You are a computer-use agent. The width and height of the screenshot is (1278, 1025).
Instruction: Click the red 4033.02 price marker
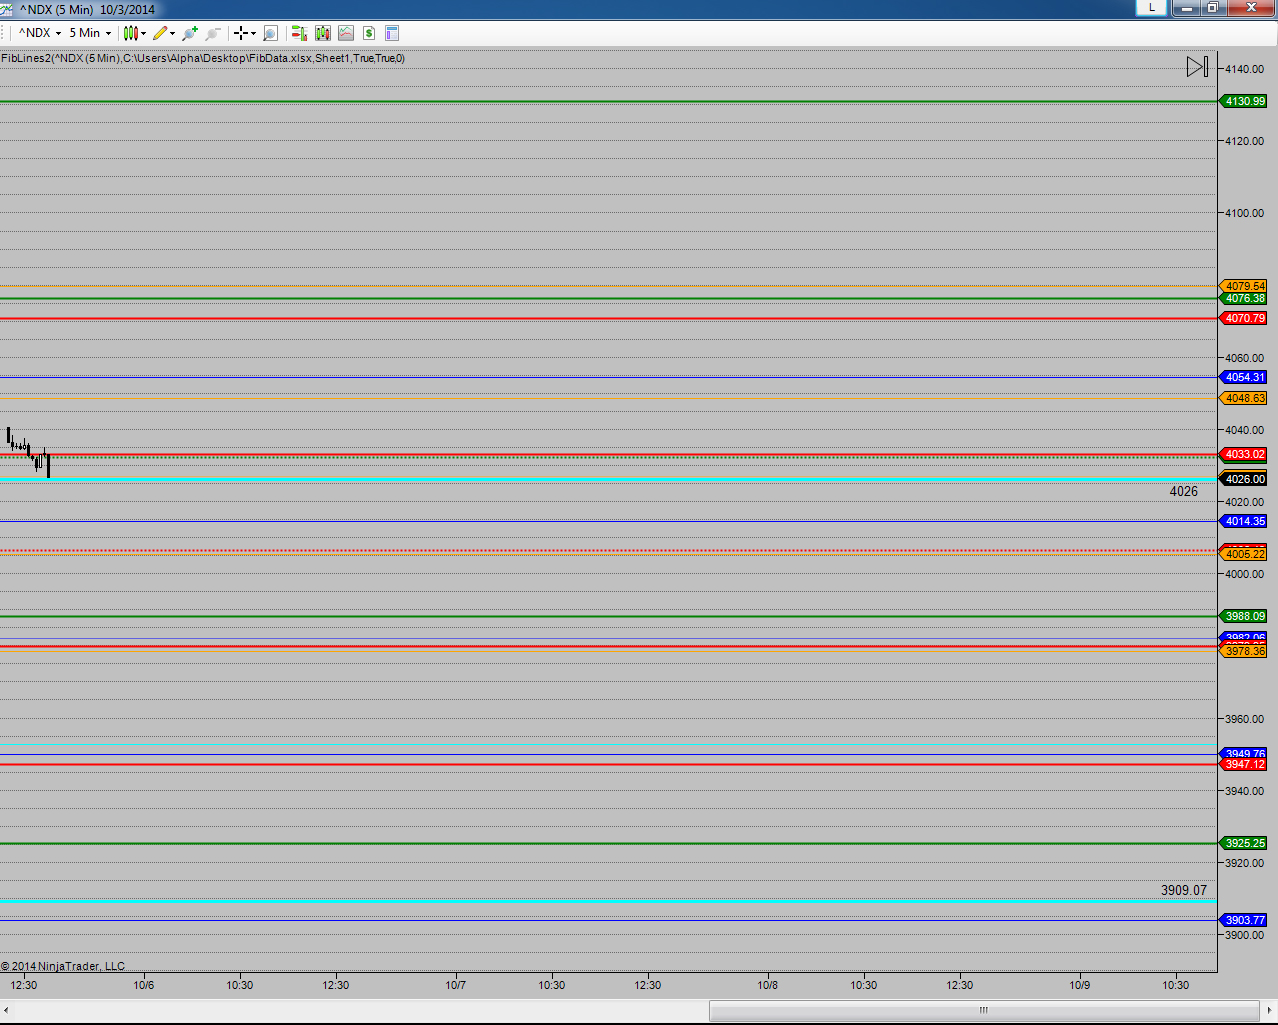pos(1243,454)
